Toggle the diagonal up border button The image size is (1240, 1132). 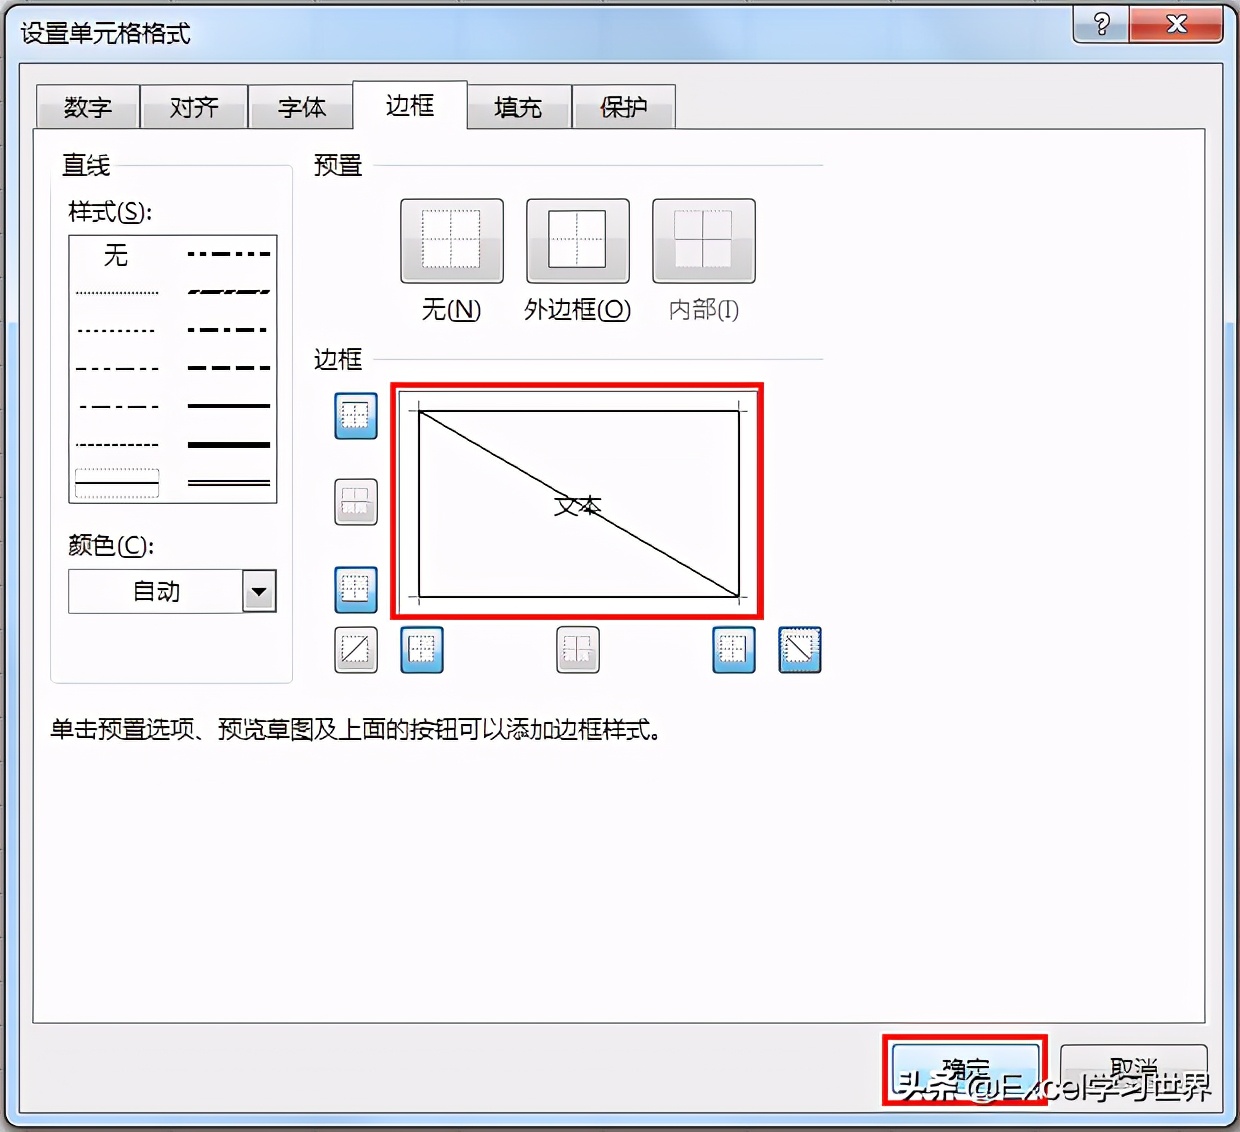point(356,650)
